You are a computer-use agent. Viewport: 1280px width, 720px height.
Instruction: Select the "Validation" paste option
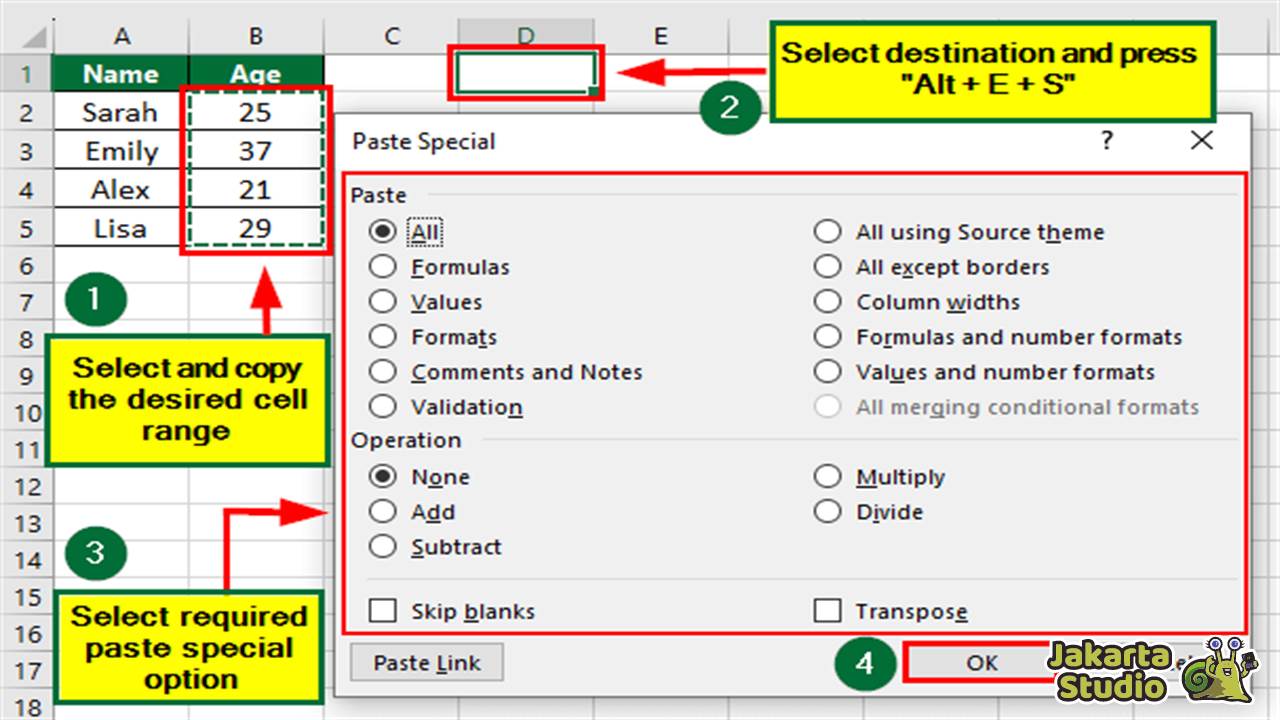click(x=383, y=406)
